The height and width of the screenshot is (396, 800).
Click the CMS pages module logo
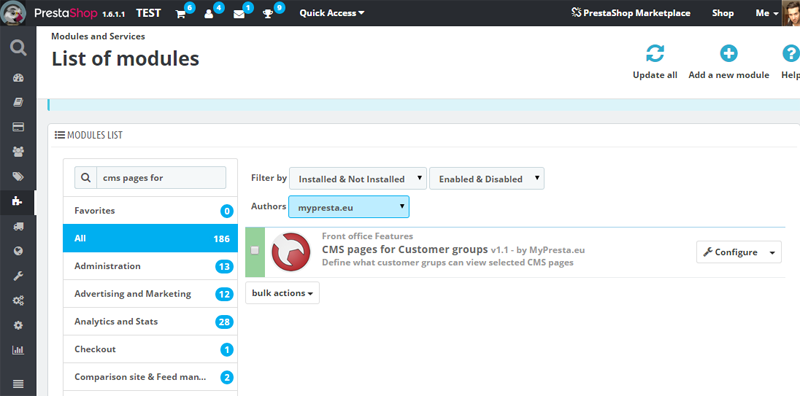click(291, 252)
